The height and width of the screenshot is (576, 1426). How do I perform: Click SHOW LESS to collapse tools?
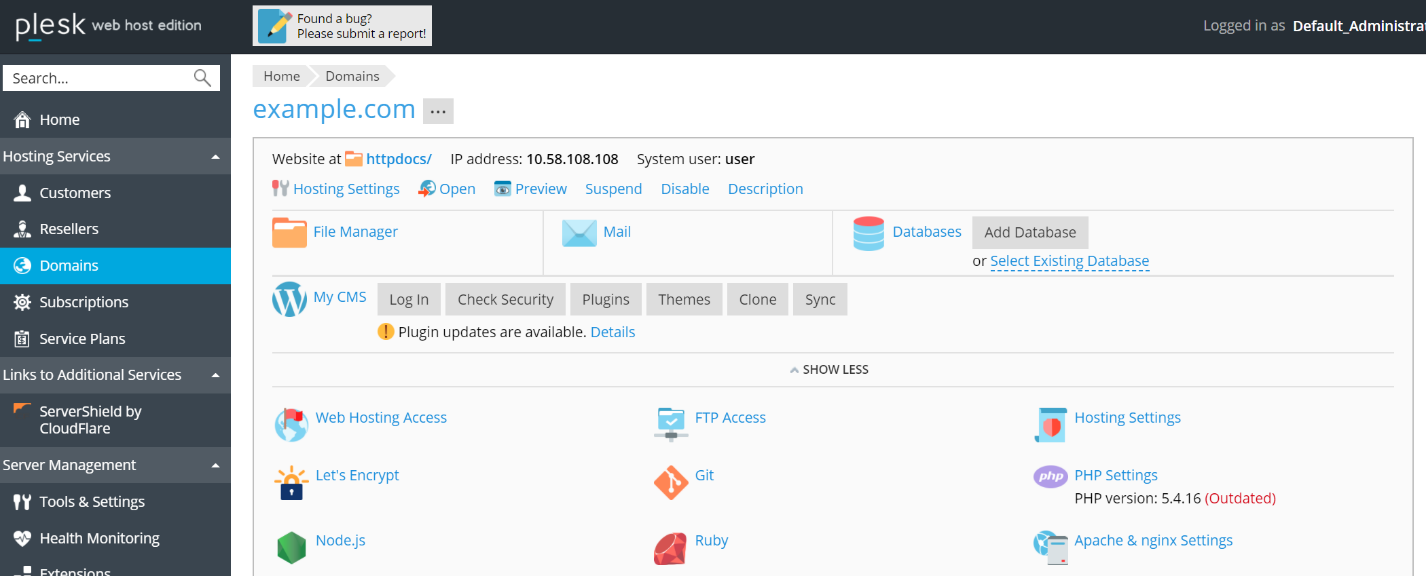coord(829,369)
